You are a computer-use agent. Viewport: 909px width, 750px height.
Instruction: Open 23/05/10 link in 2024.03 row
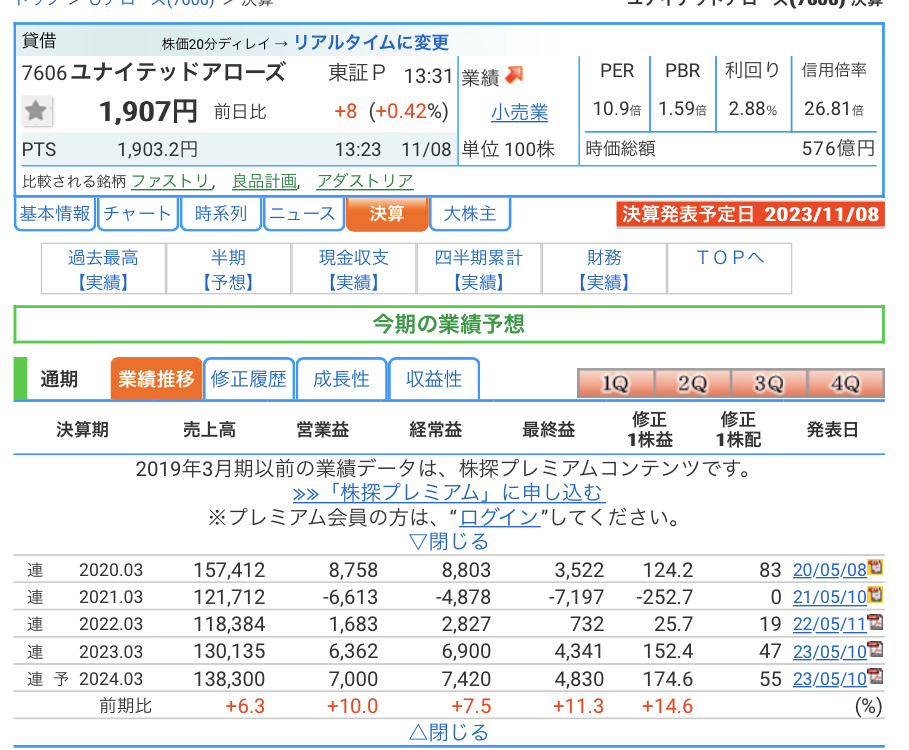pos(830,679)
